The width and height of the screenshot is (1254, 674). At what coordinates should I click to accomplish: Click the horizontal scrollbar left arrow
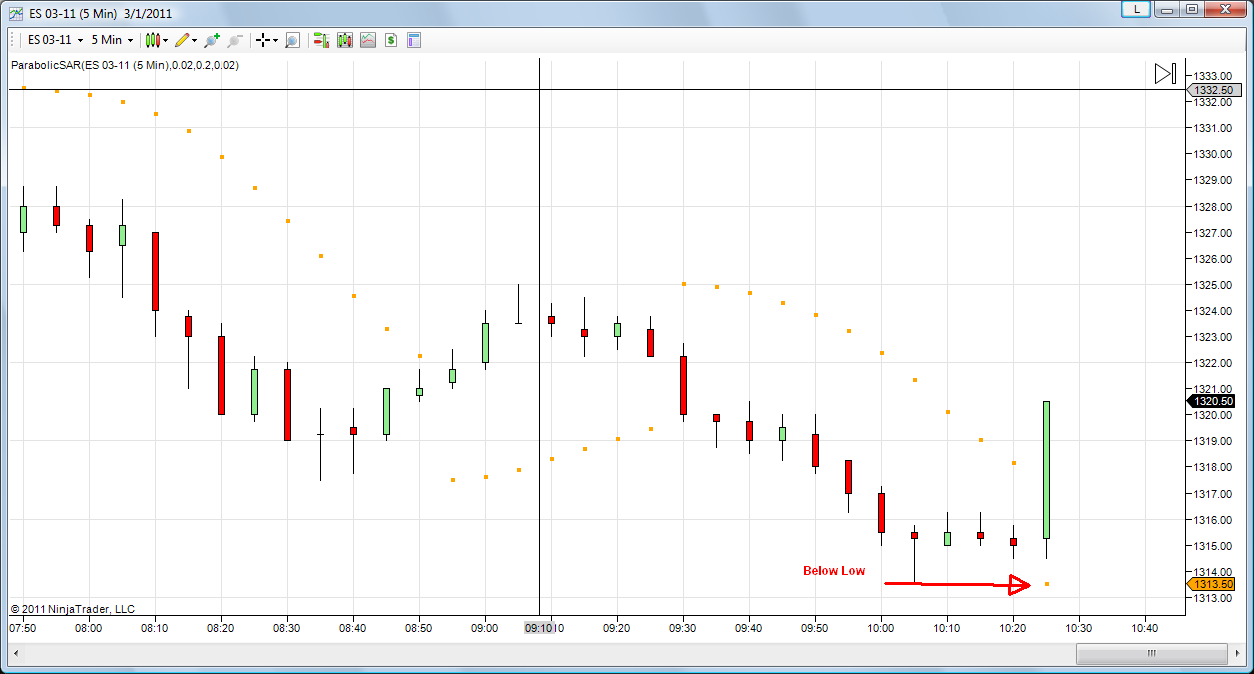[x=17, y=653]
